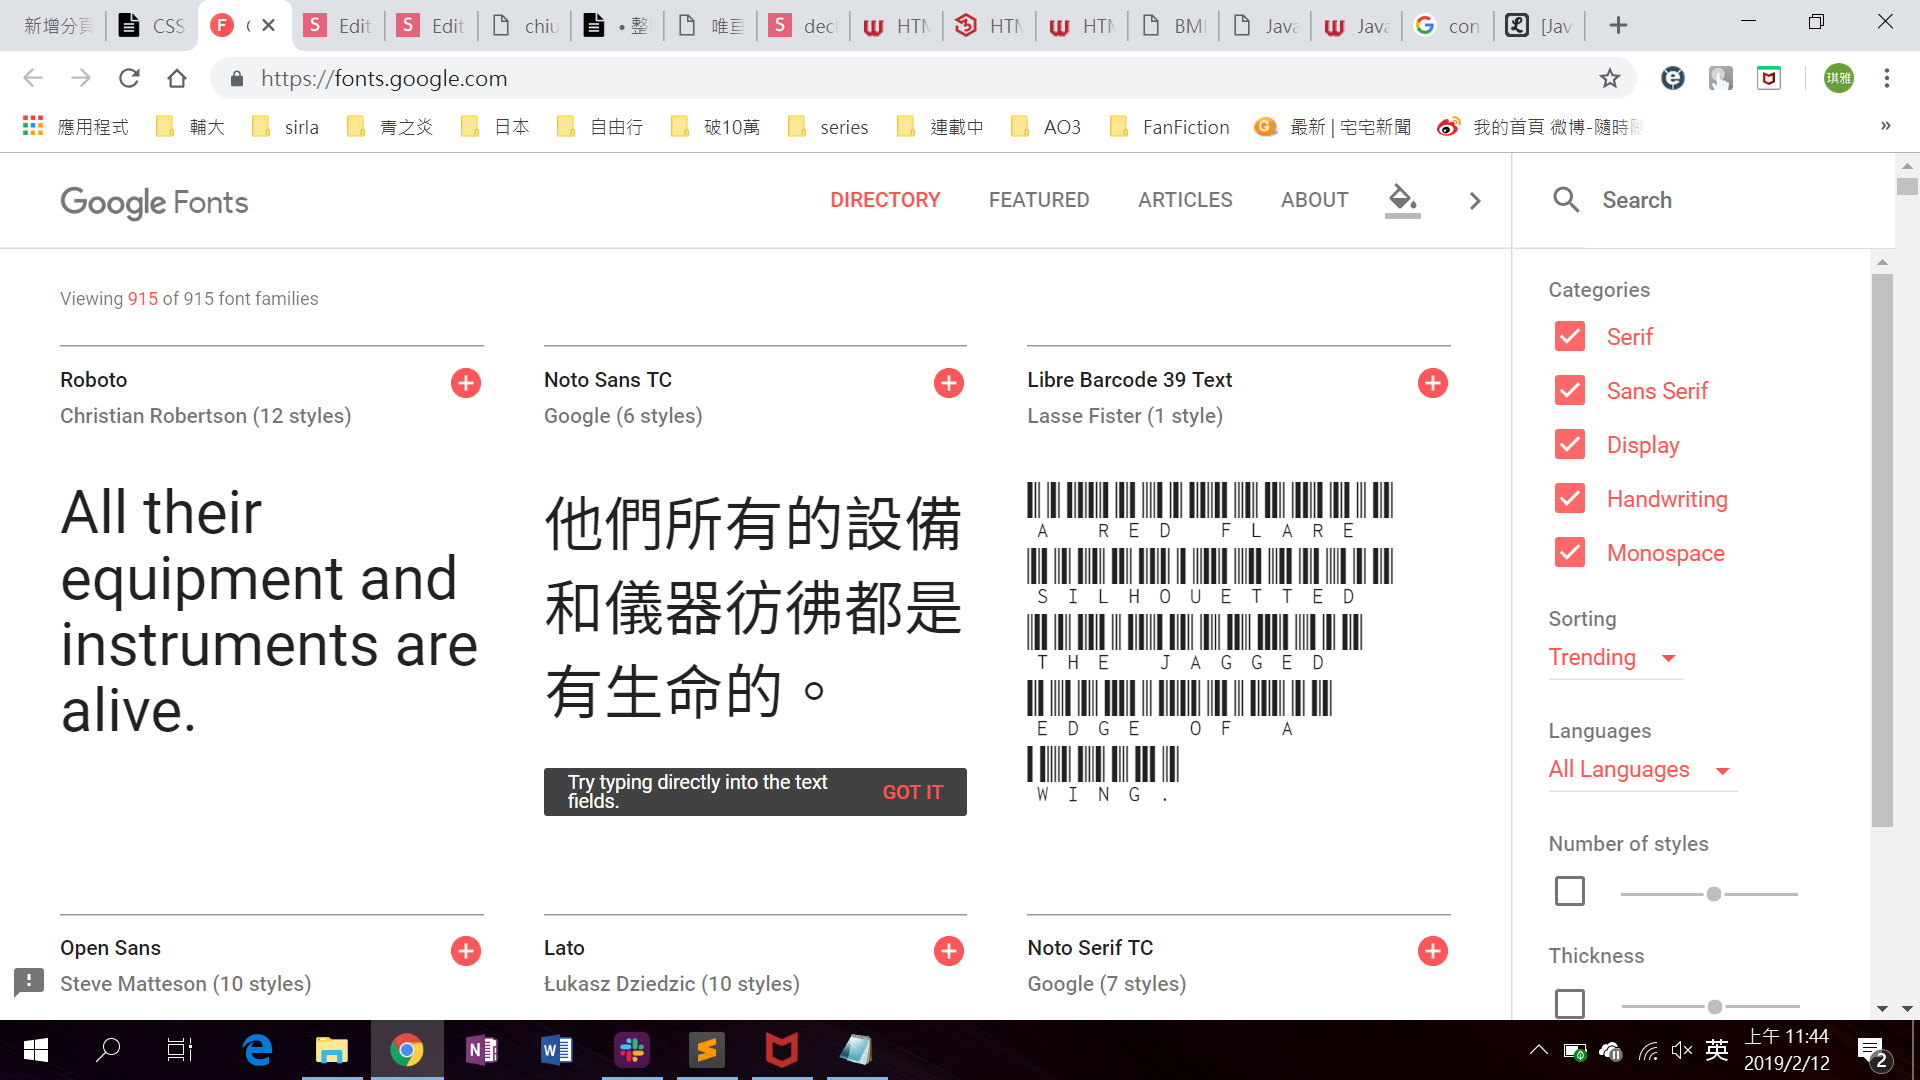1920x1080 pixels.
Task: Add Noto Sans TC font family
Action: pos(948,383)
